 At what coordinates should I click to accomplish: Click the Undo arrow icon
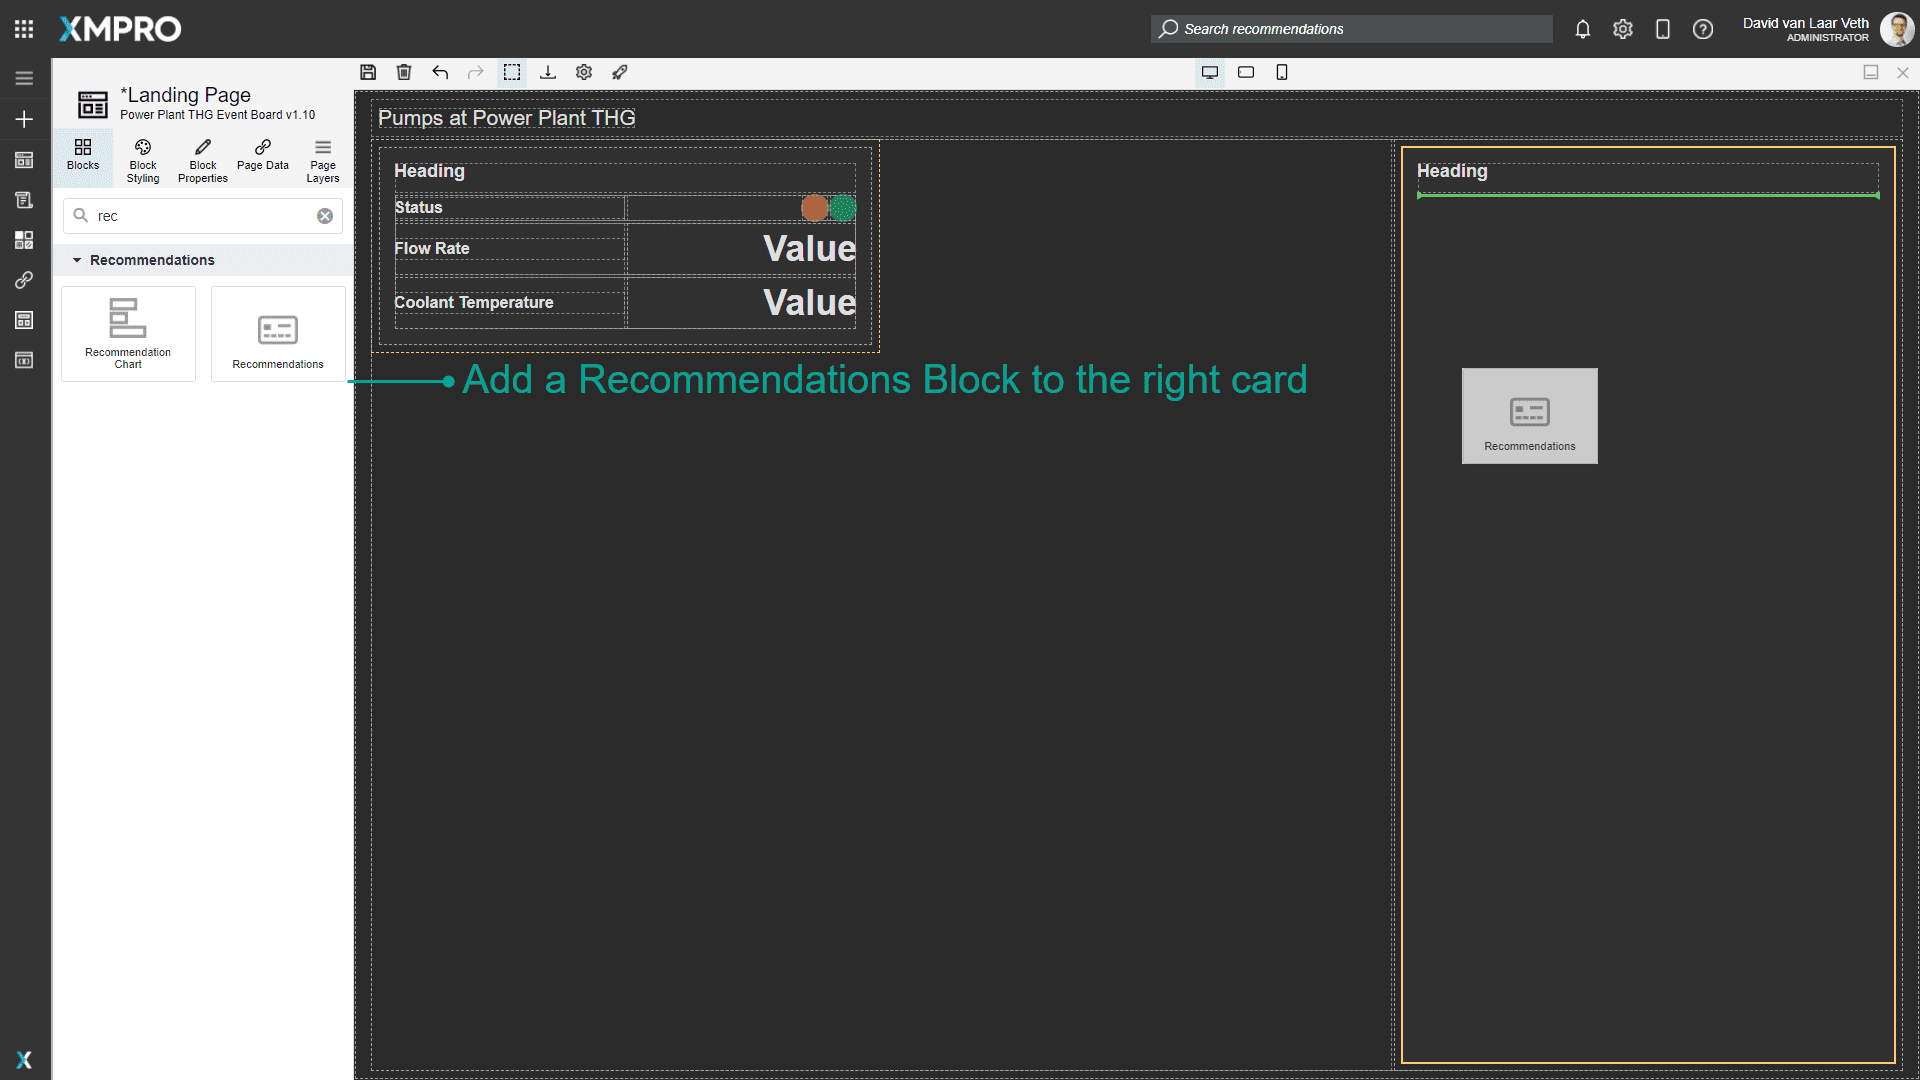pyautogui.click(x=440, y=72)
